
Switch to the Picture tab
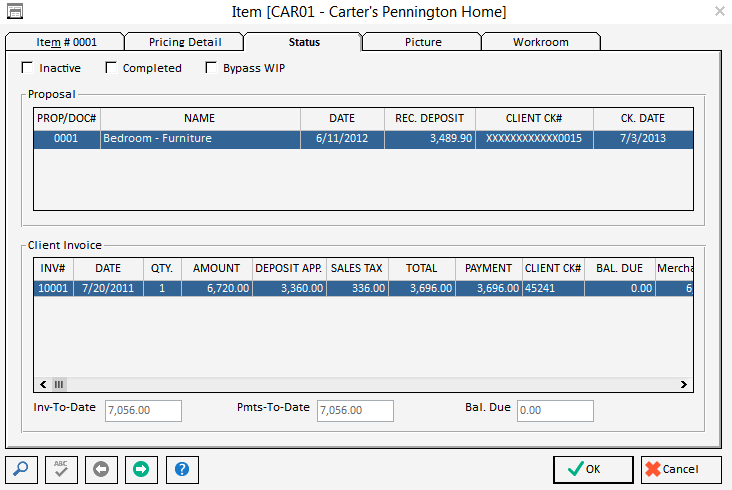click(x=423, y=42)
